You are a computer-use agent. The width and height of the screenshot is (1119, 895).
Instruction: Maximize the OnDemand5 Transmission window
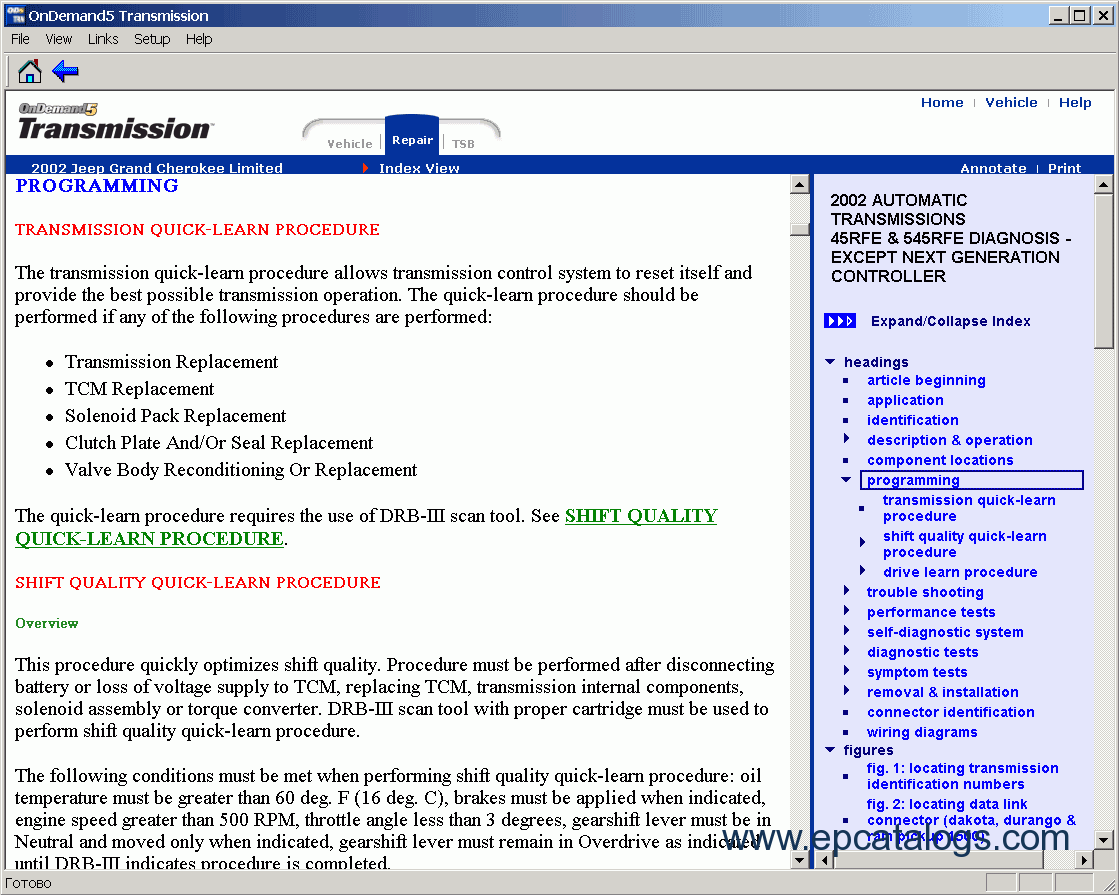pos(1080,15)
